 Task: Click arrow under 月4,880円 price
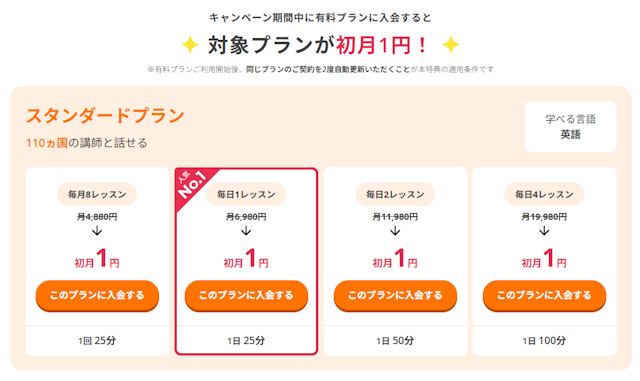[97, 231]
